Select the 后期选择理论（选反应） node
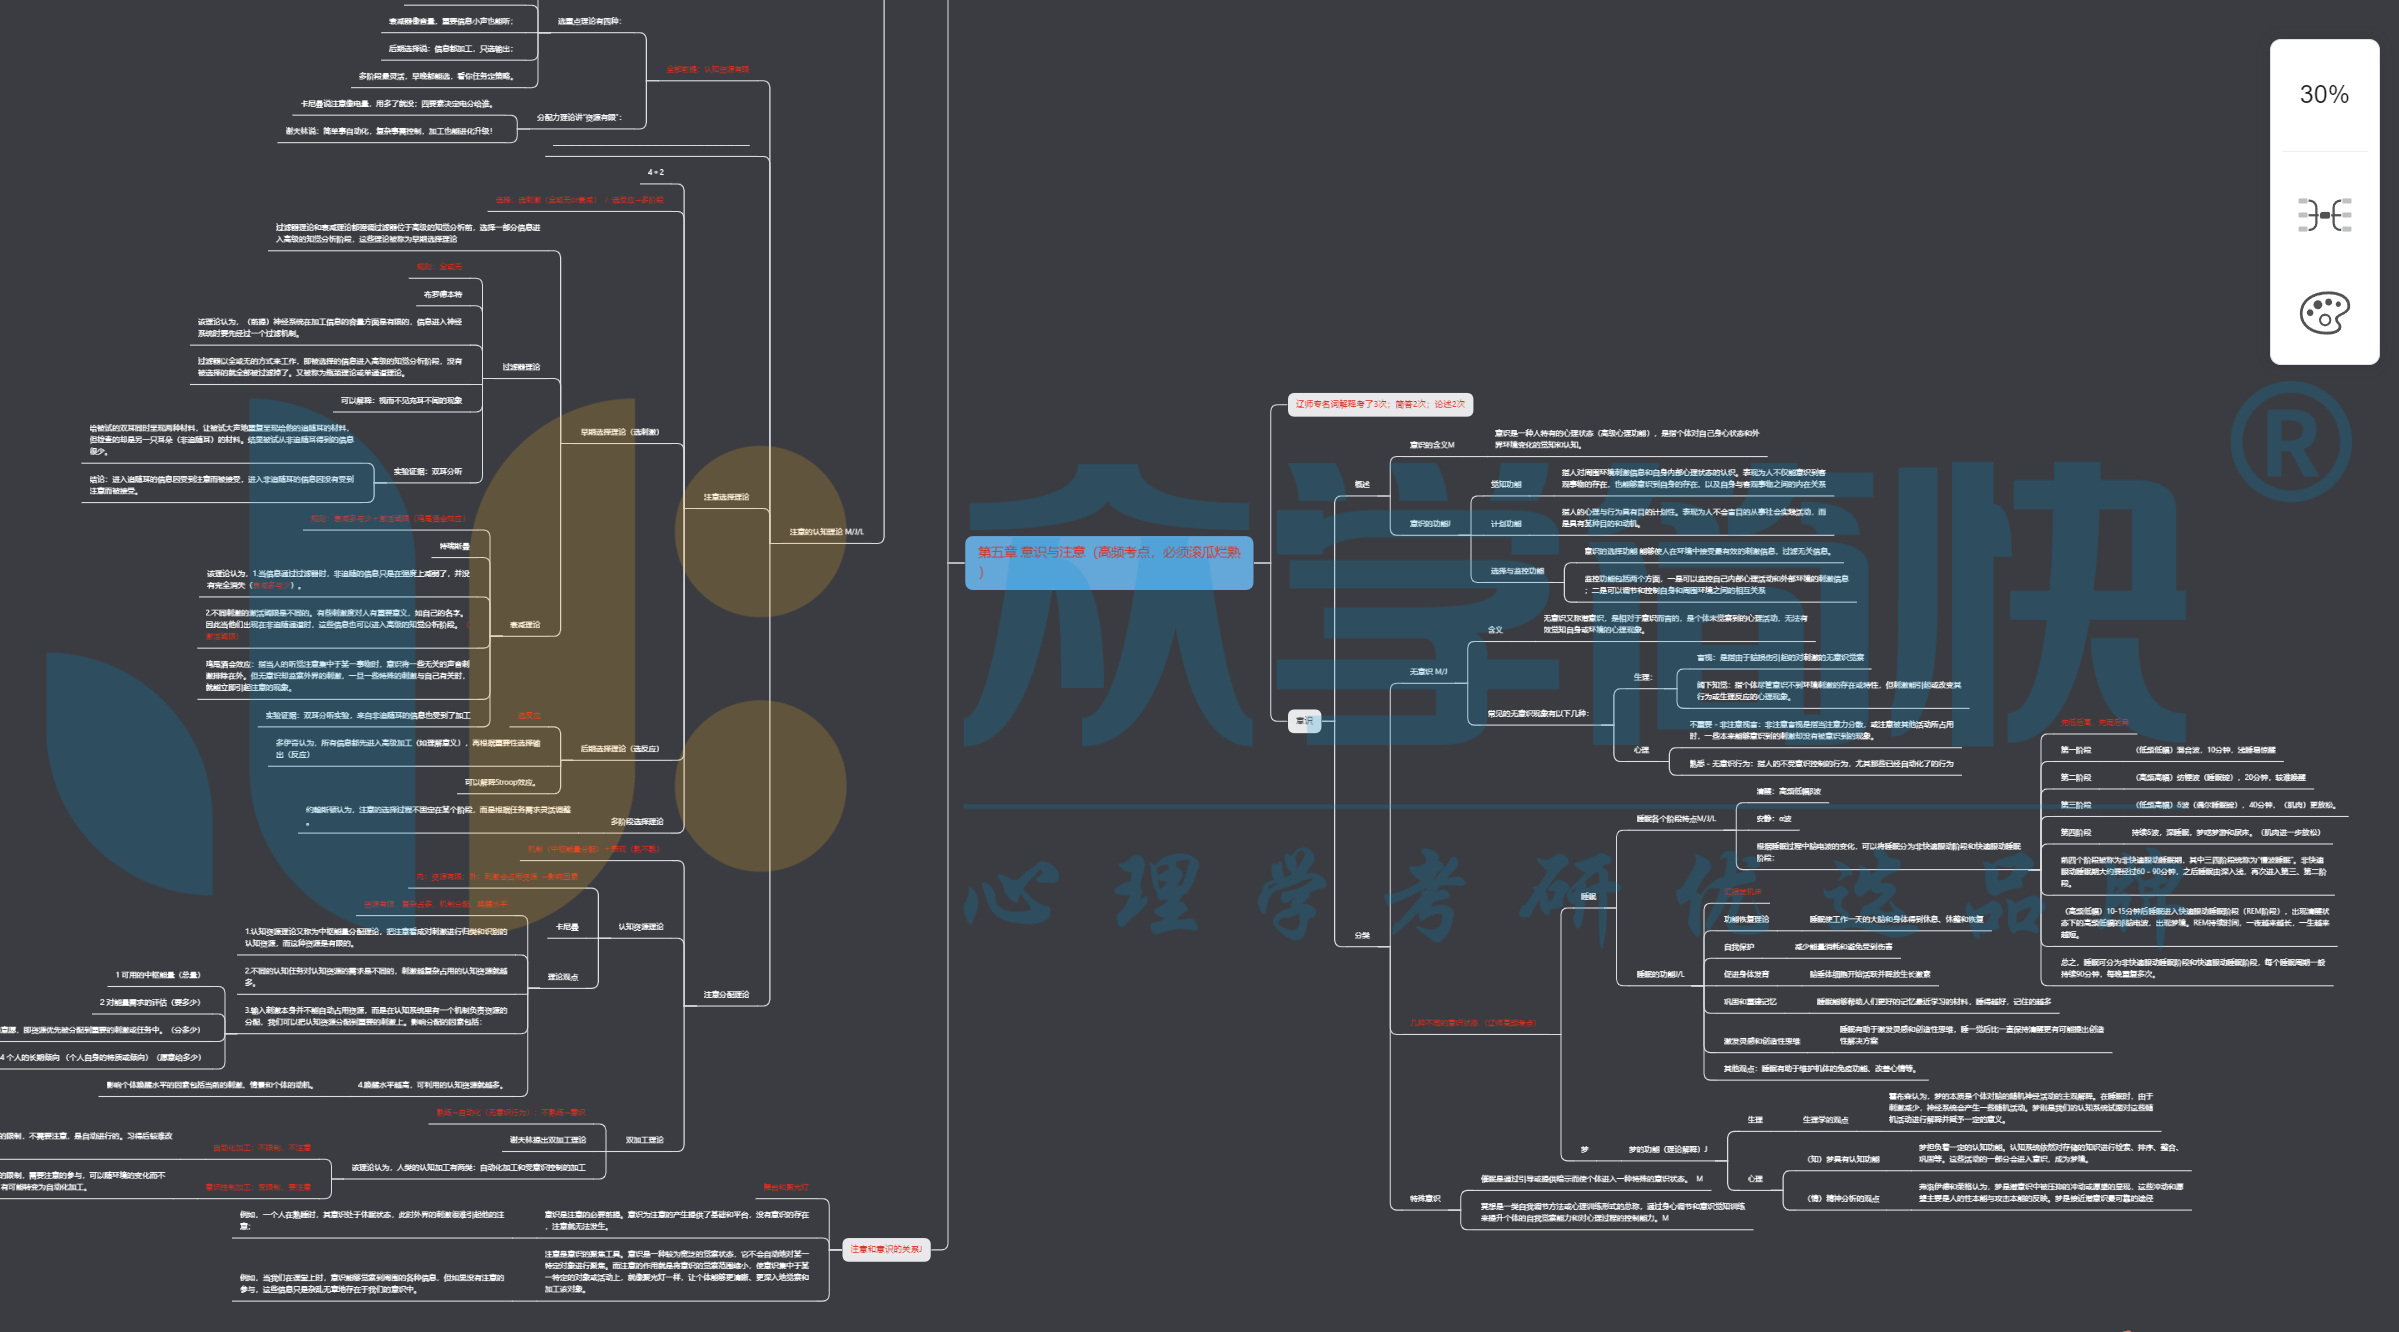This screenshot has width=2399, height=1332. pyautogui.click(x=620, y=748)
